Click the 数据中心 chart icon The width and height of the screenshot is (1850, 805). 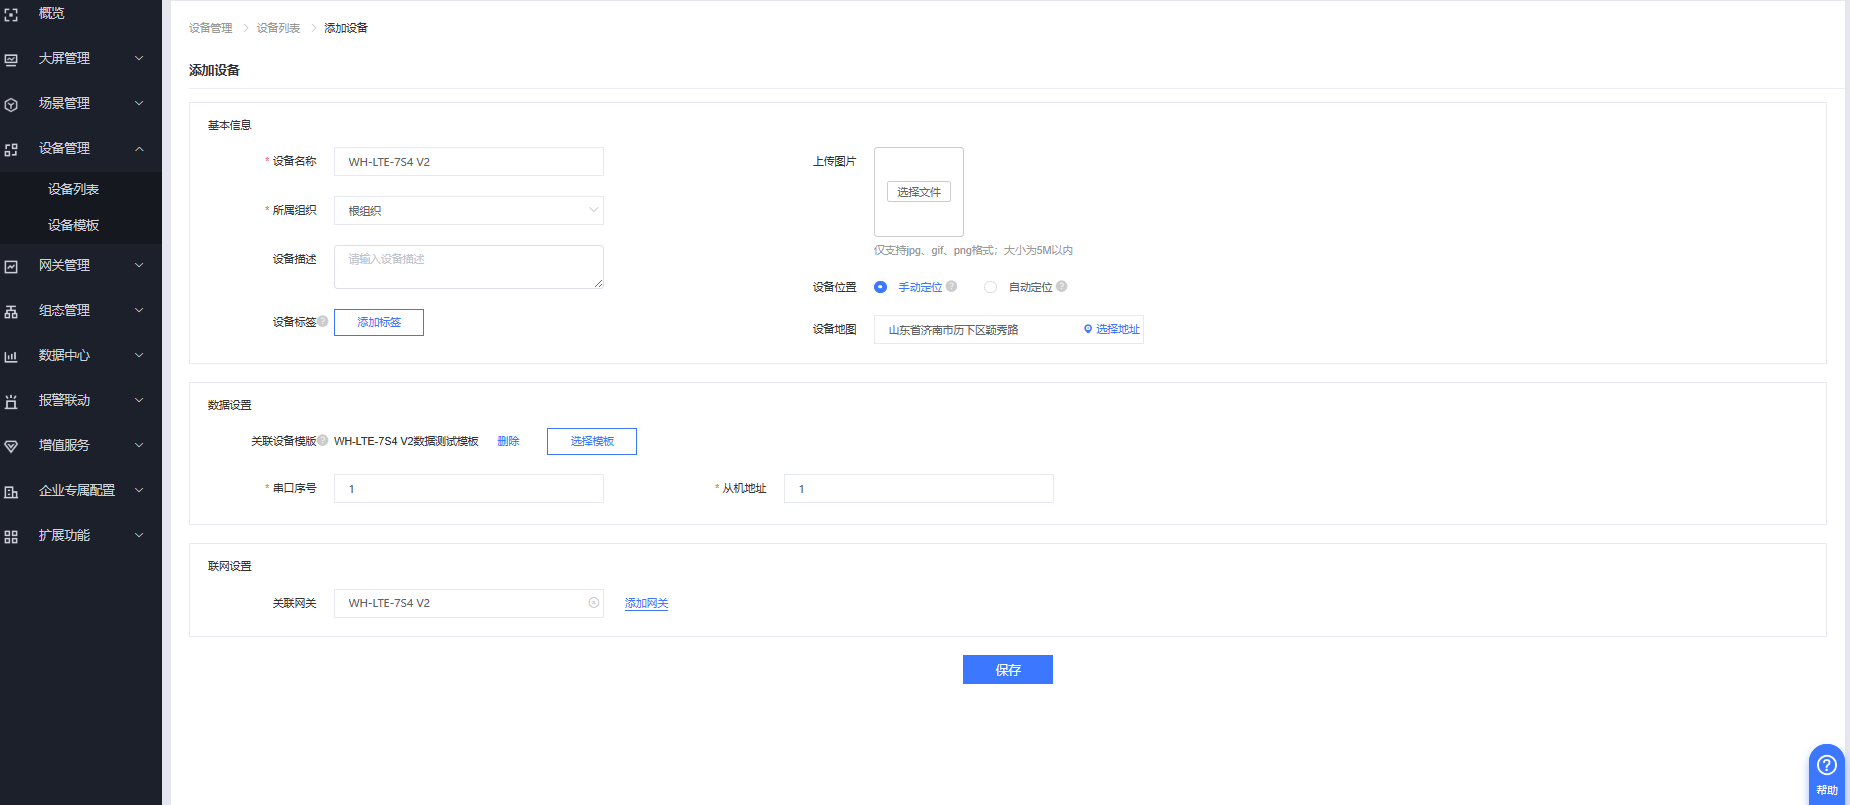pos(11,357)
